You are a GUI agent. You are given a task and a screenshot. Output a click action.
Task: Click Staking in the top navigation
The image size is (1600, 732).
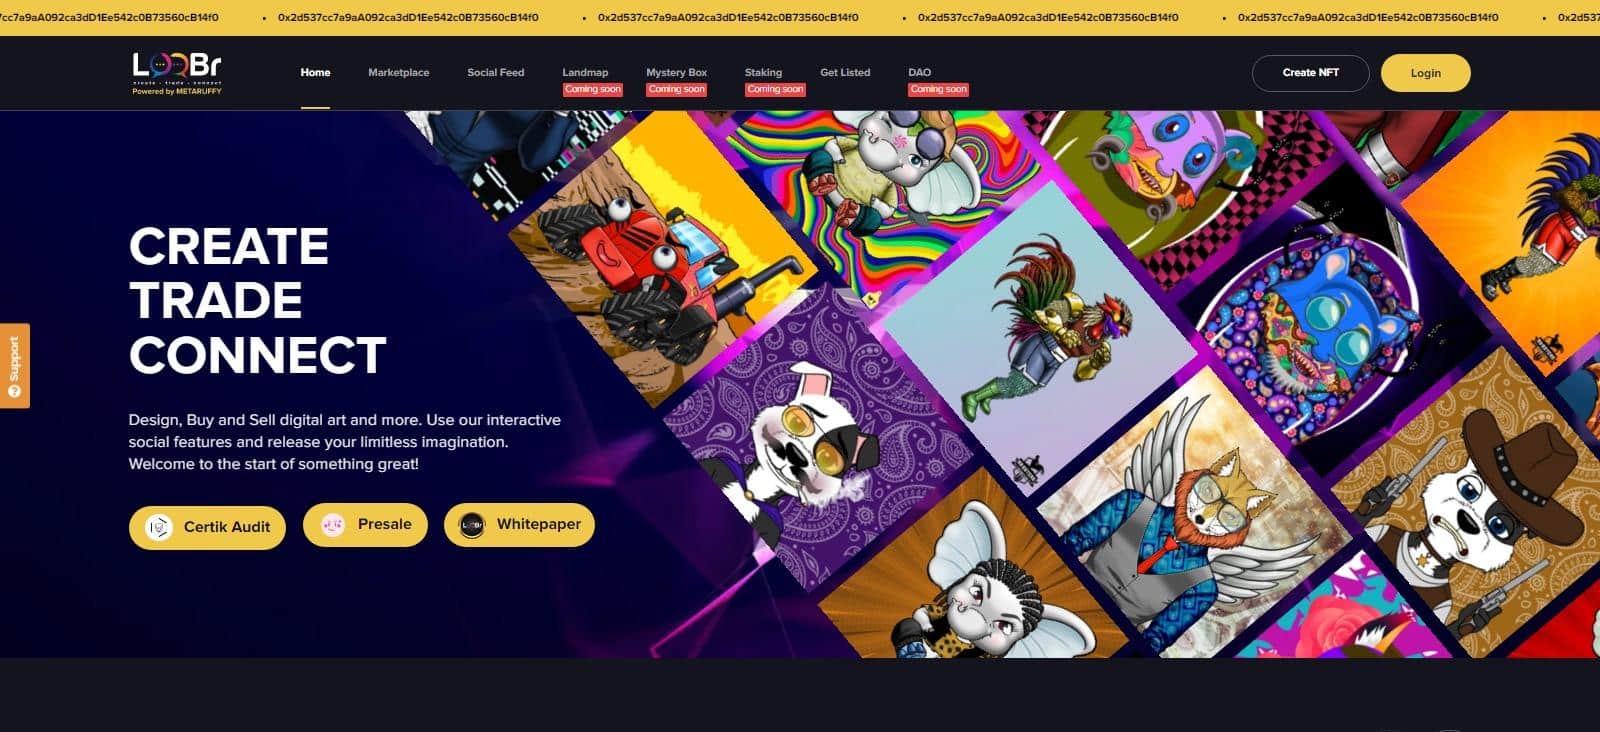pos(763,72)
